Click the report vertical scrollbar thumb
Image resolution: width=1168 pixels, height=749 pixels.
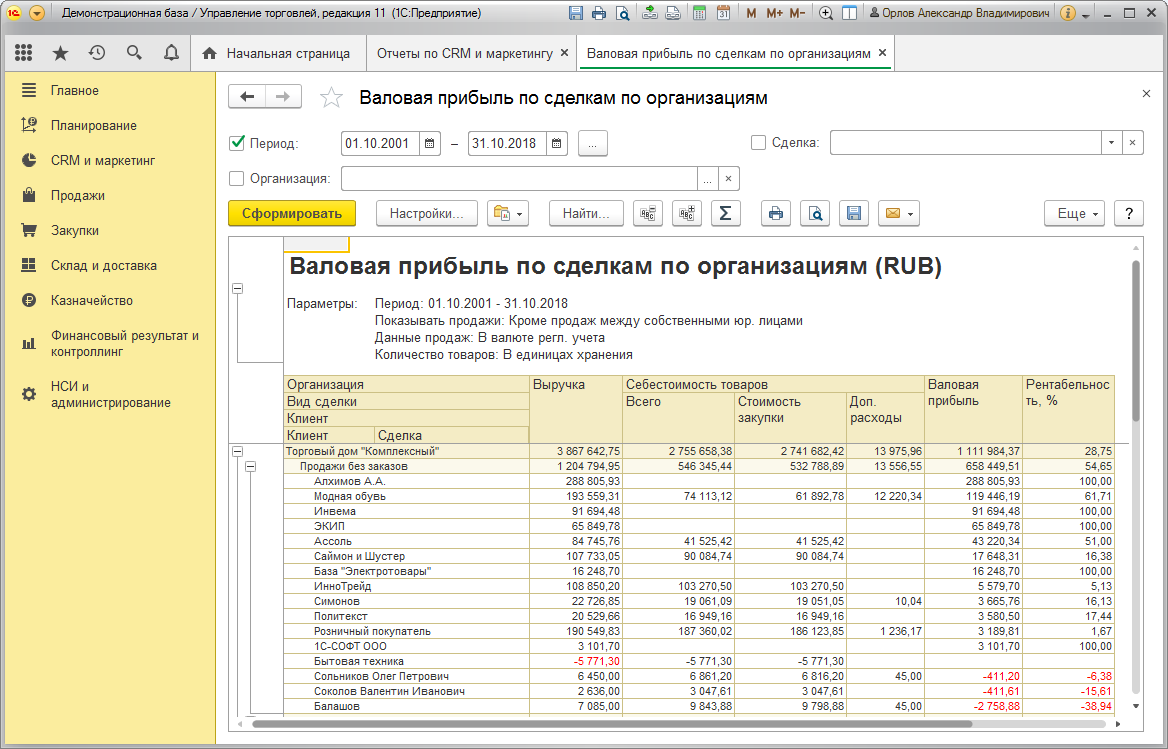coord(1135,341)
